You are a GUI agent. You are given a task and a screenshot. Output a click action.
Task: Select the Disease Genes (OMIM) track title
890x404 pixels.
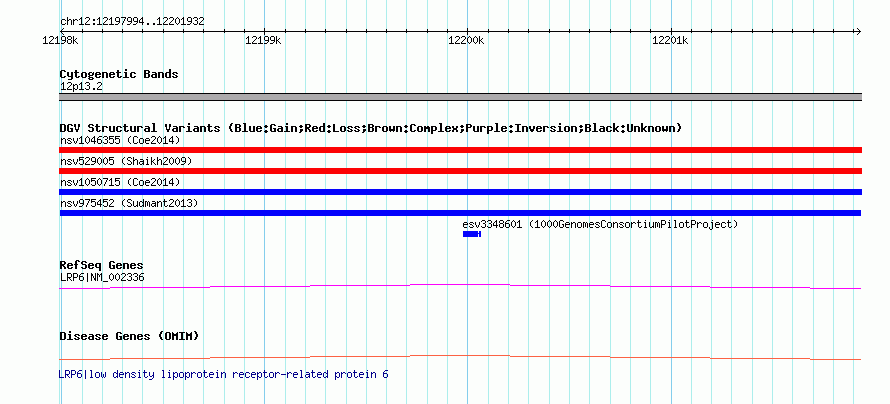point(129,336)
